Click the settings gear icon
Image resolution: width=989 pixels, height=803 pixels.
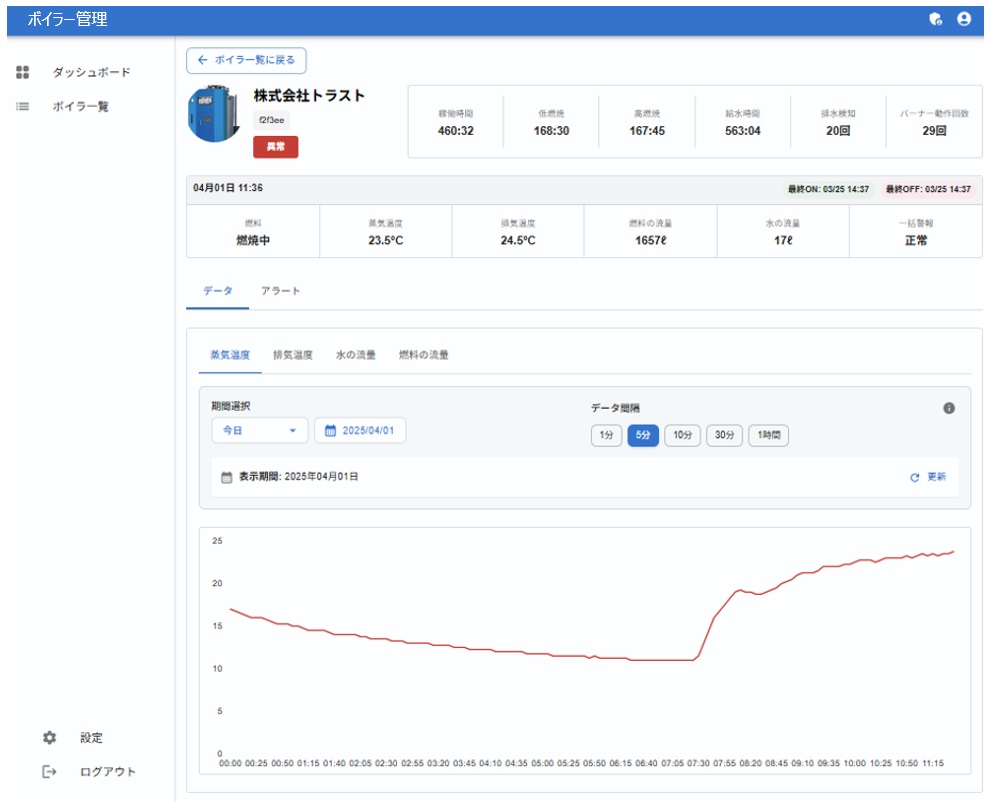[x=50, y=738]
